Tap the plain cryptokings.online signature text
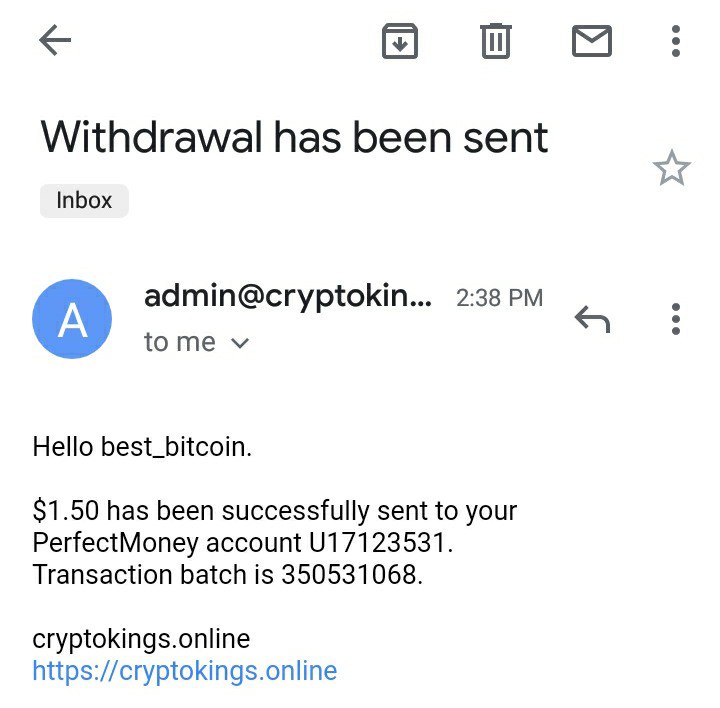The width and height of the screenshot is (720, 708). [141, 638]
